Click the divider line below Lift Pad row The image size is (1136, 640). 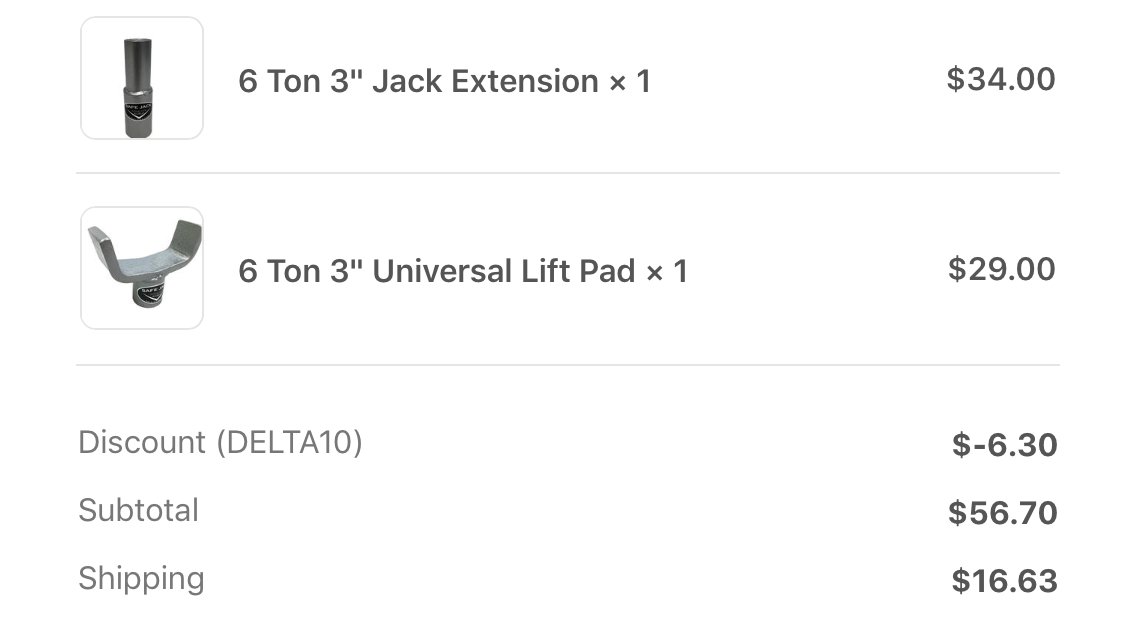[568, 365]
